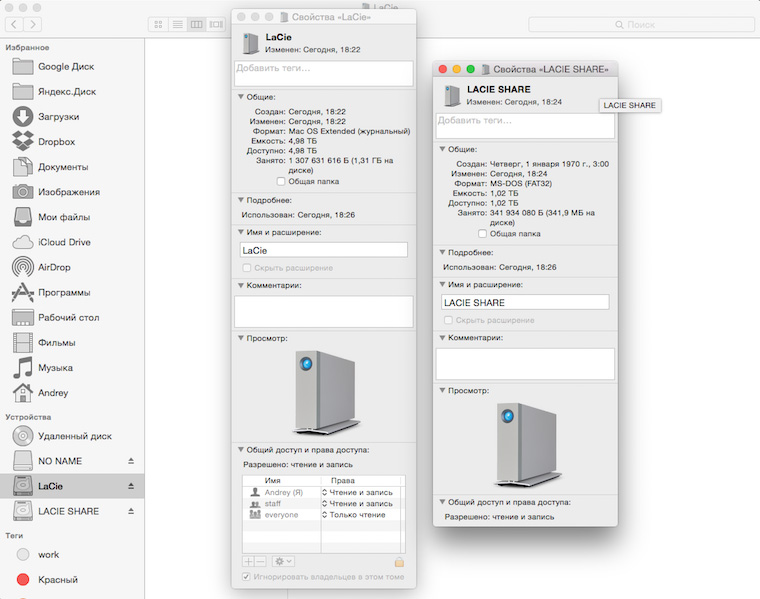
Task: Toggle ignore ownership on this volume checkbox
Action: click(x=248, y=577)
